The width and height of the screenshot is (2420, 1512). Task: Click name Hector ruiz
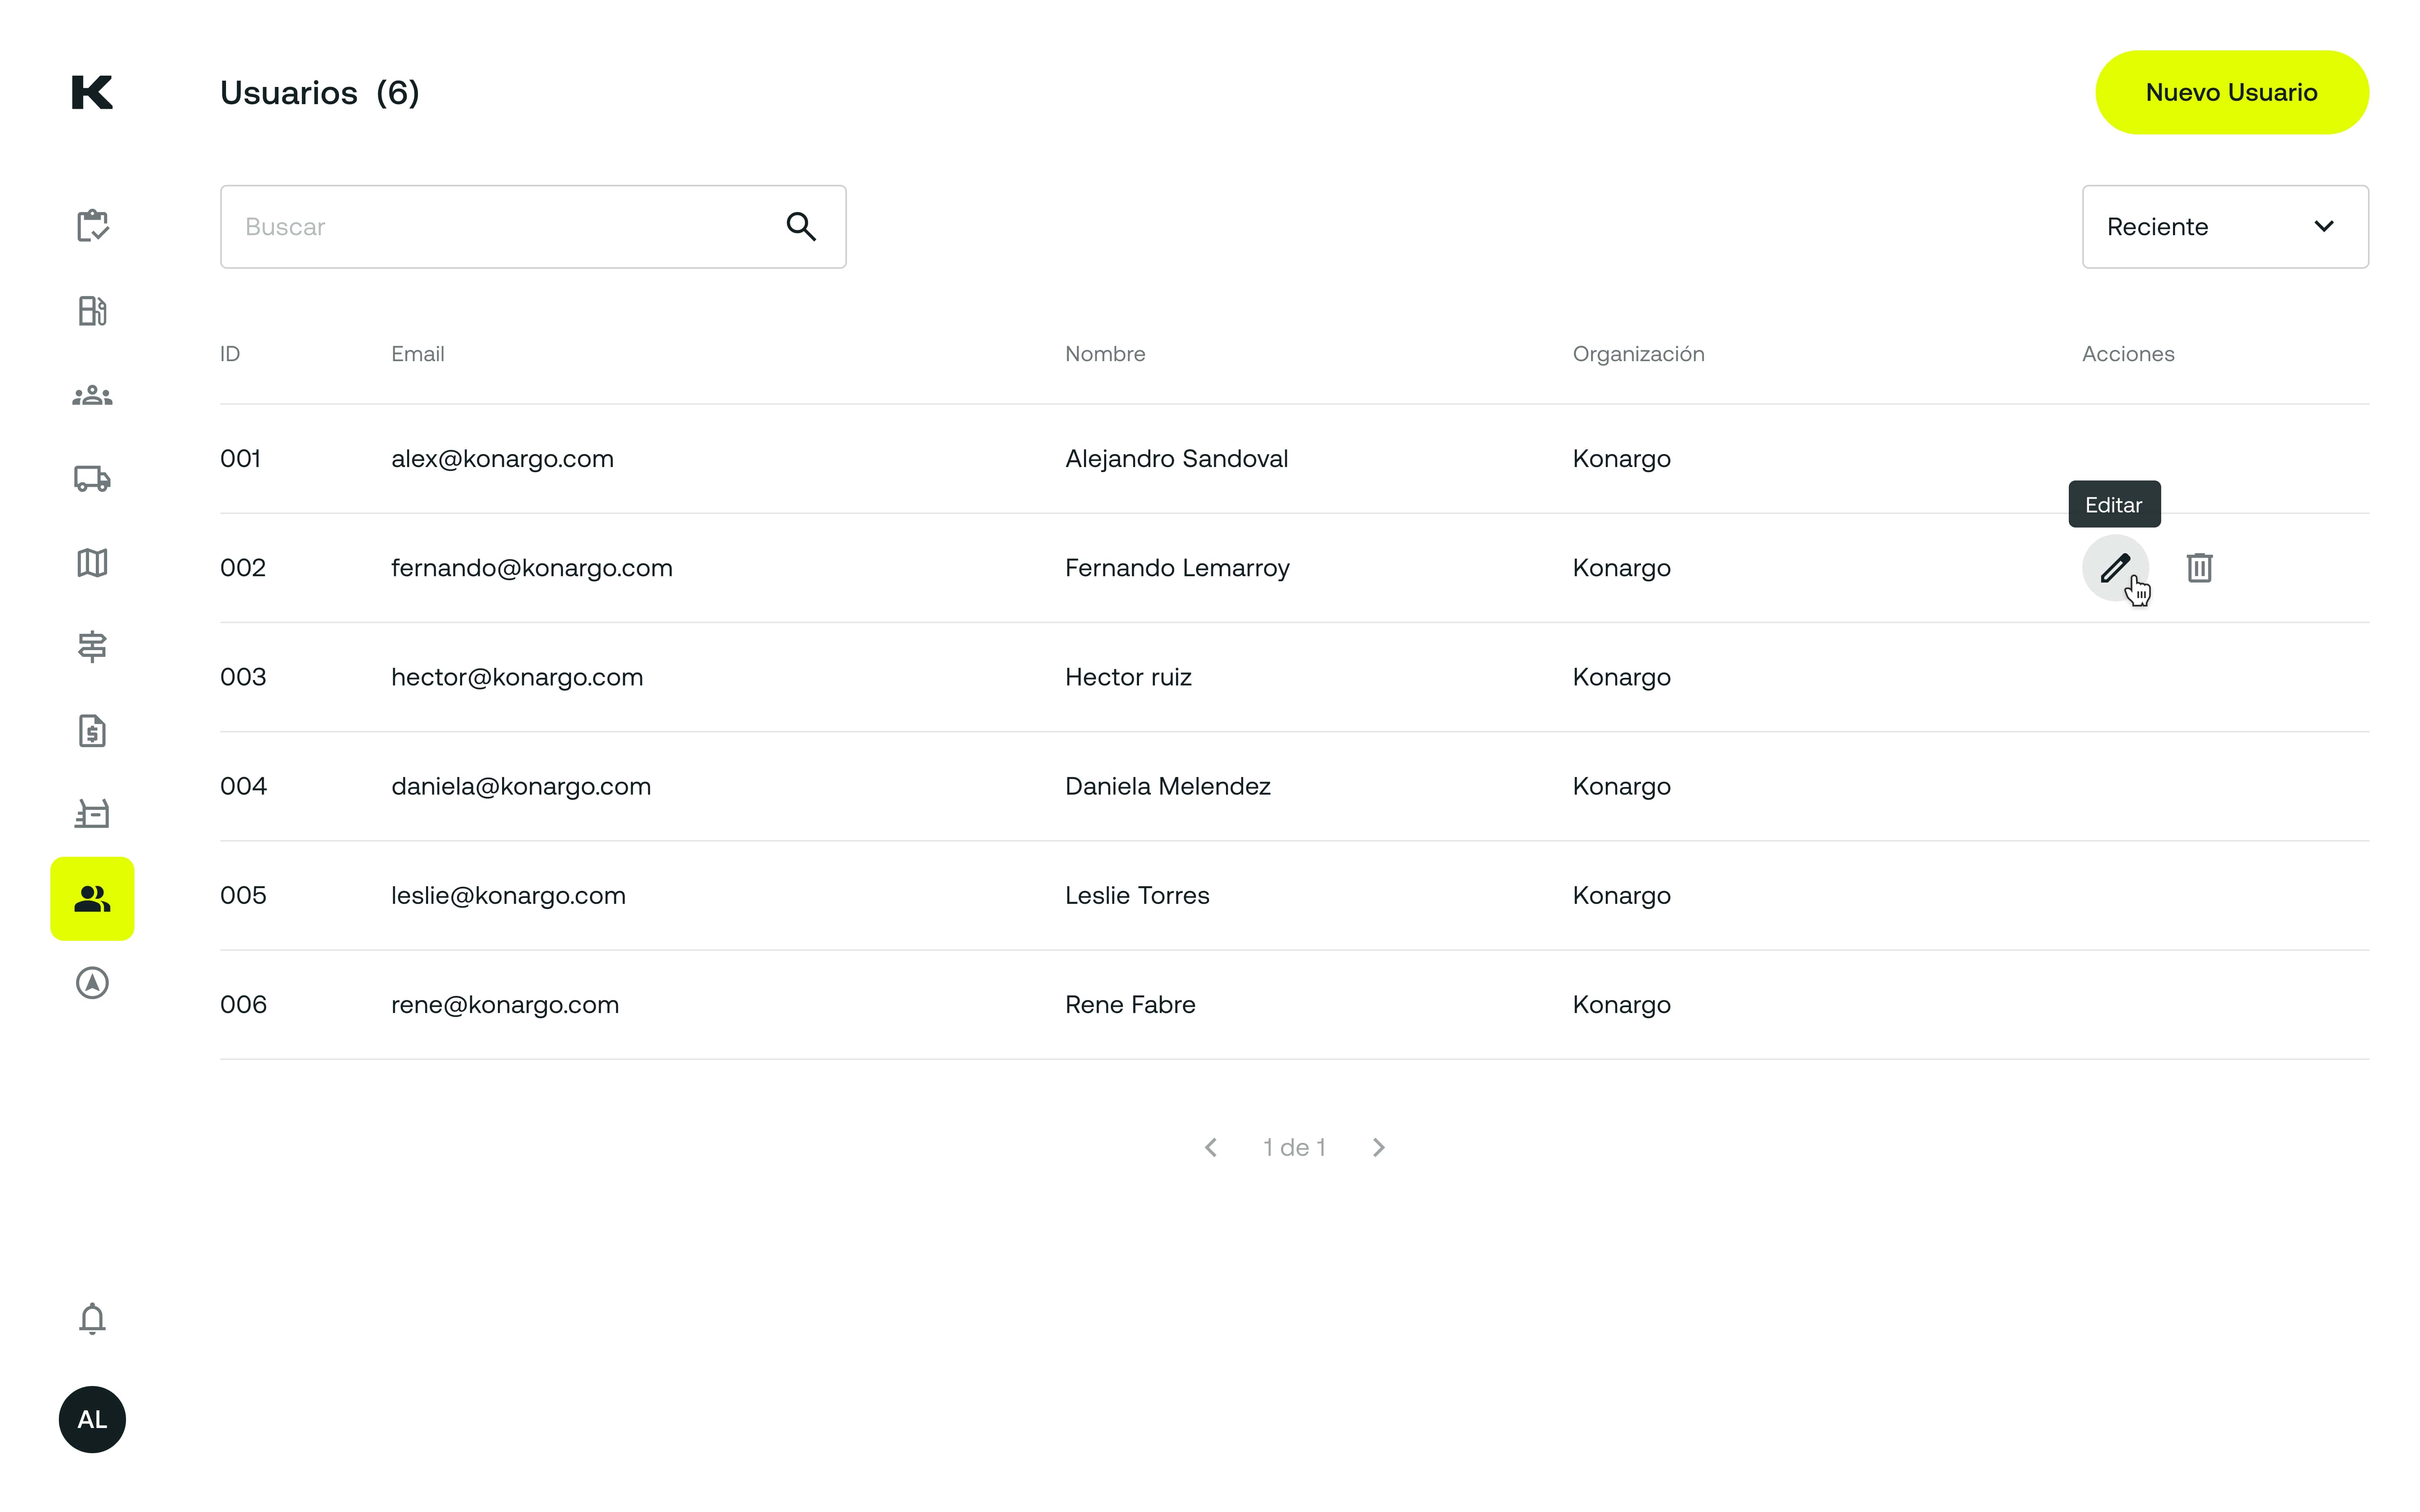click(1128, 677)
